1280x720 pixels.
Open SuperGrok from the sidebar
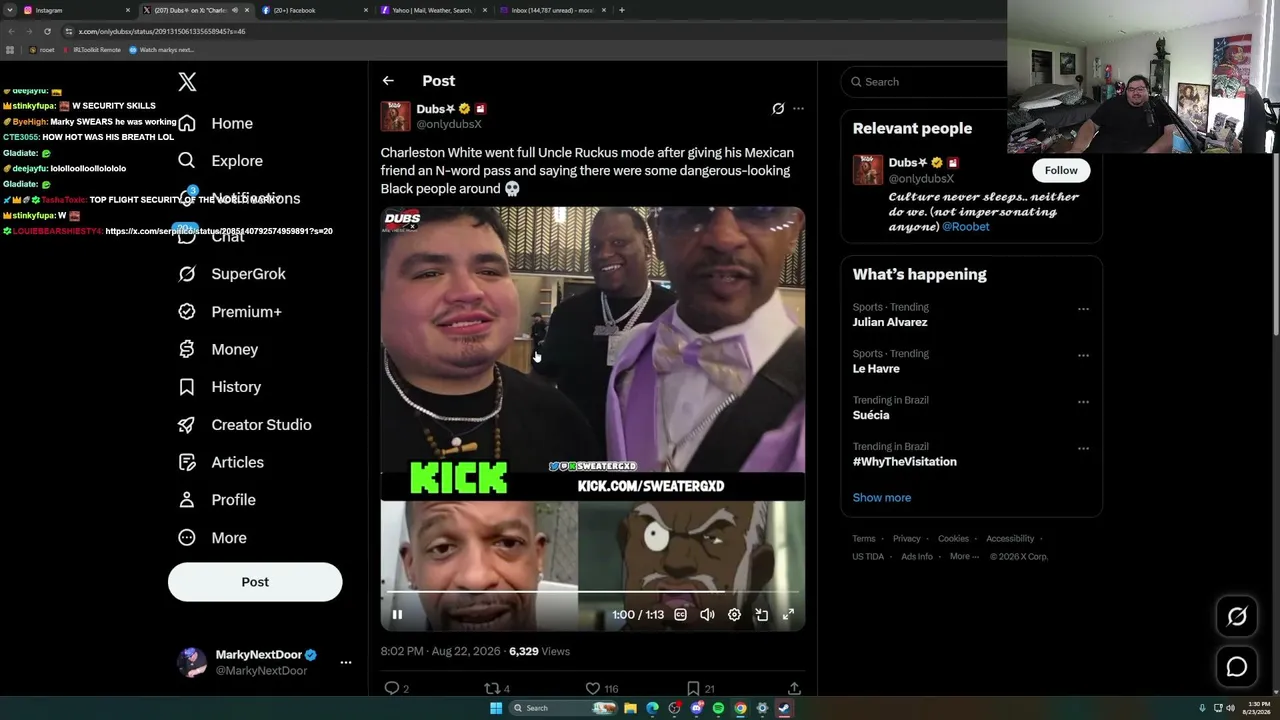click(232, 274)
